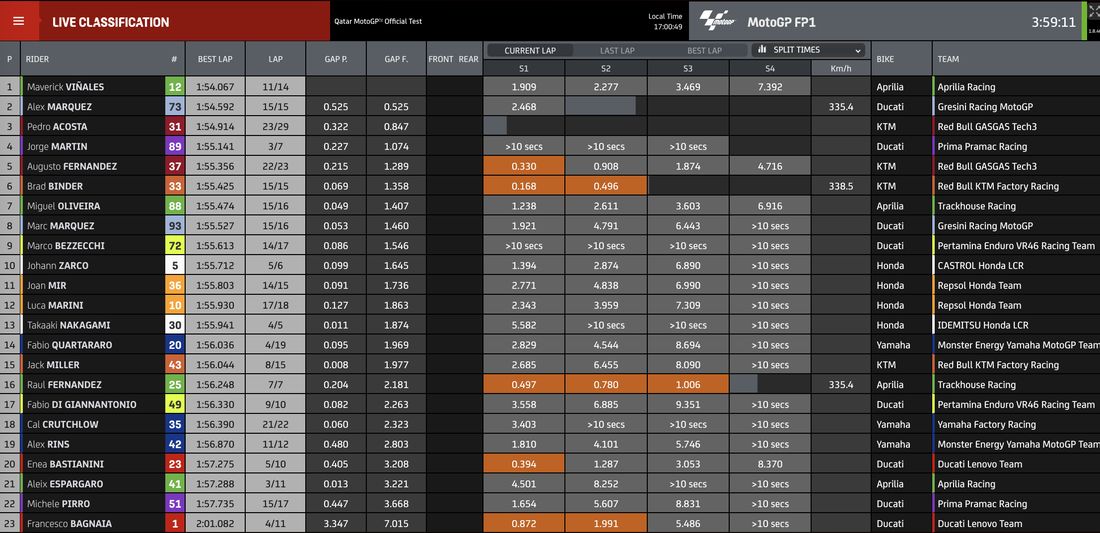Click the S3 sector header

tap(688, 68)
